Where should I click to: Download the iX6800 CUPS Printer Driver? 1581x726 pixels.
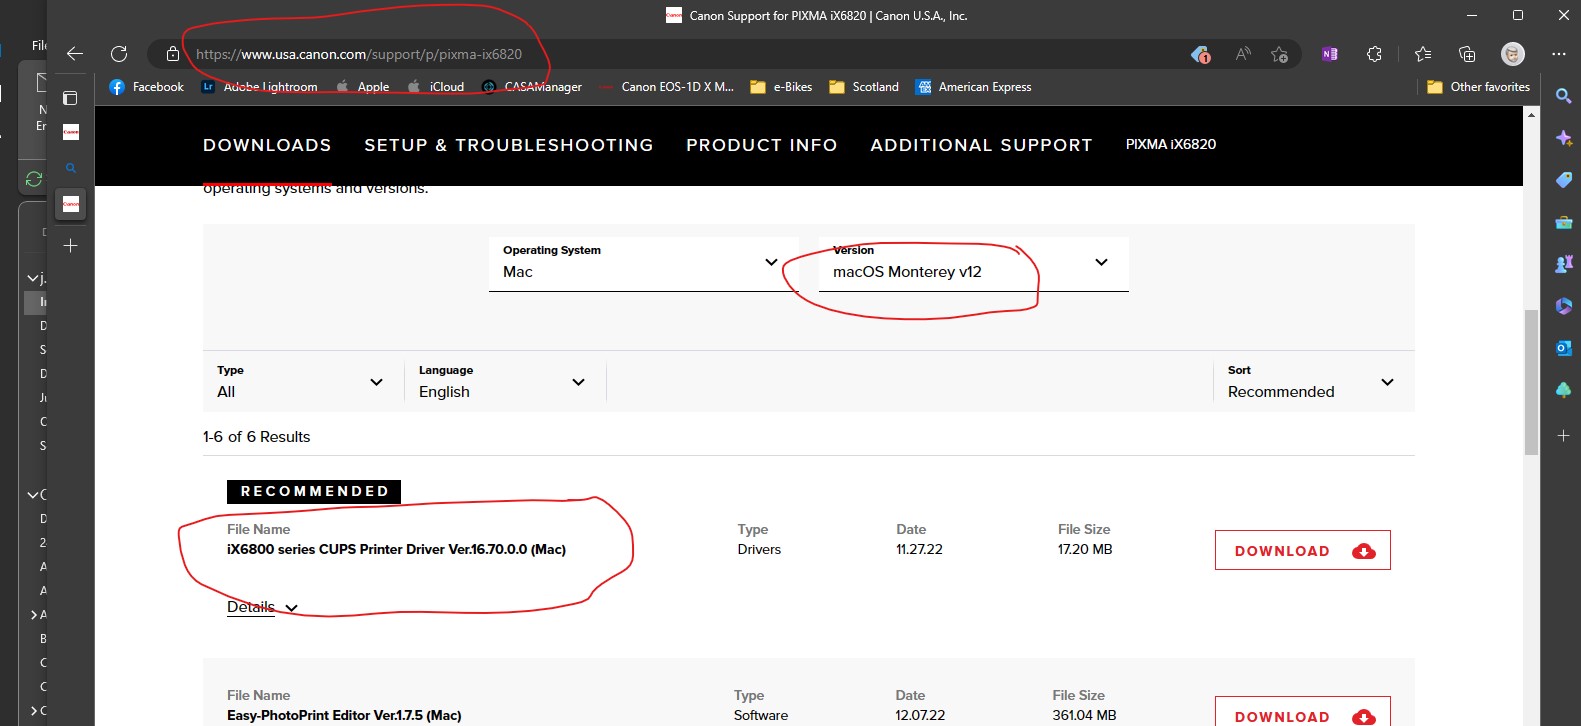click(1302, 551)
